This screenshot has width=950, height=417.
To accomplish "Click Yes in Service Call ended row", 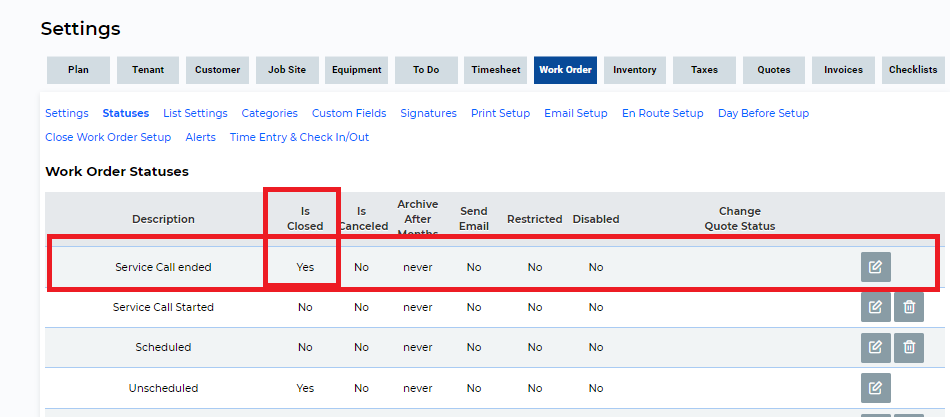I will (305, 267).
